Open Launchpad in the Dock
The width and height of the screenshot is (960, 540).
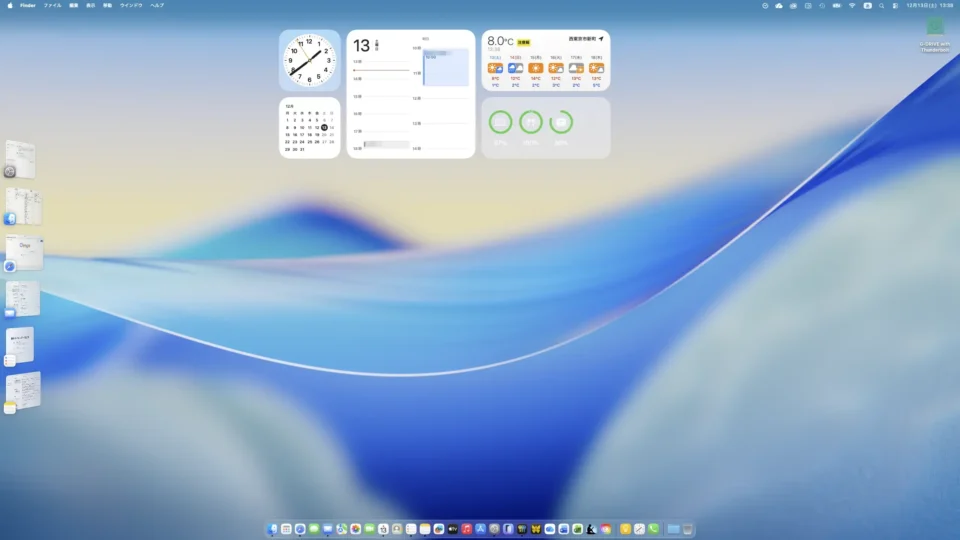tap(286, 529)
